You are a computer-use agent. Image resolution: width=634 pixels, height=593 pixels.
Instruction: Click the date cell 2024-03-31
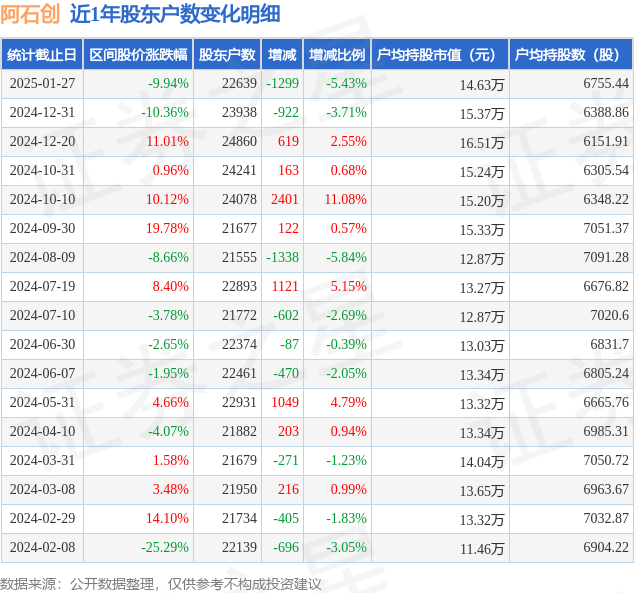(42, 460)
